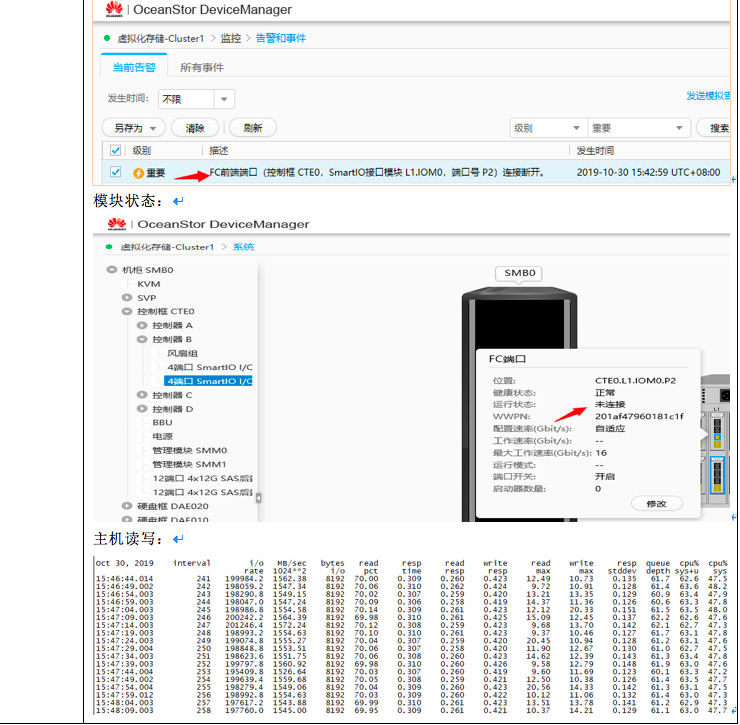Select WWPN value 201af47960181c1f
This screenshot has width=740, height=725.
[639, 416]
